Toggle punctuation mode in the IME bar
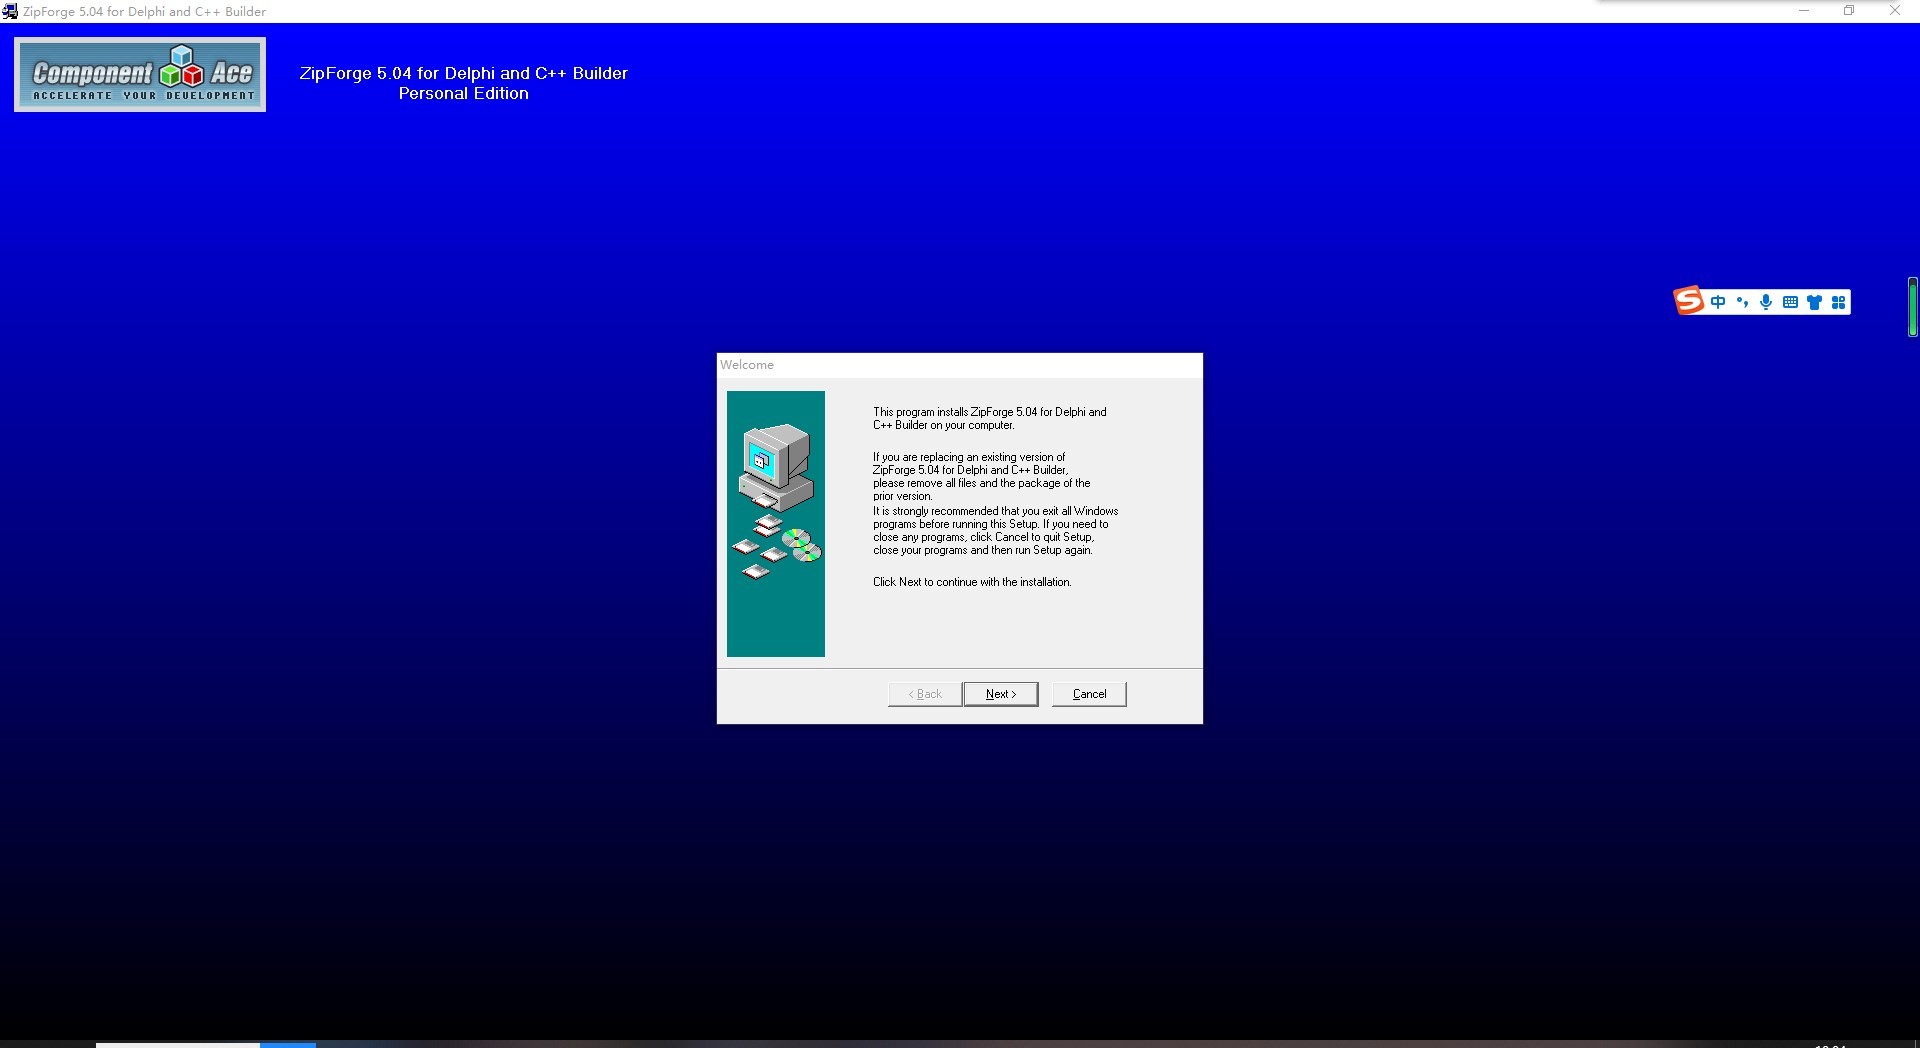 [1742, 302]
